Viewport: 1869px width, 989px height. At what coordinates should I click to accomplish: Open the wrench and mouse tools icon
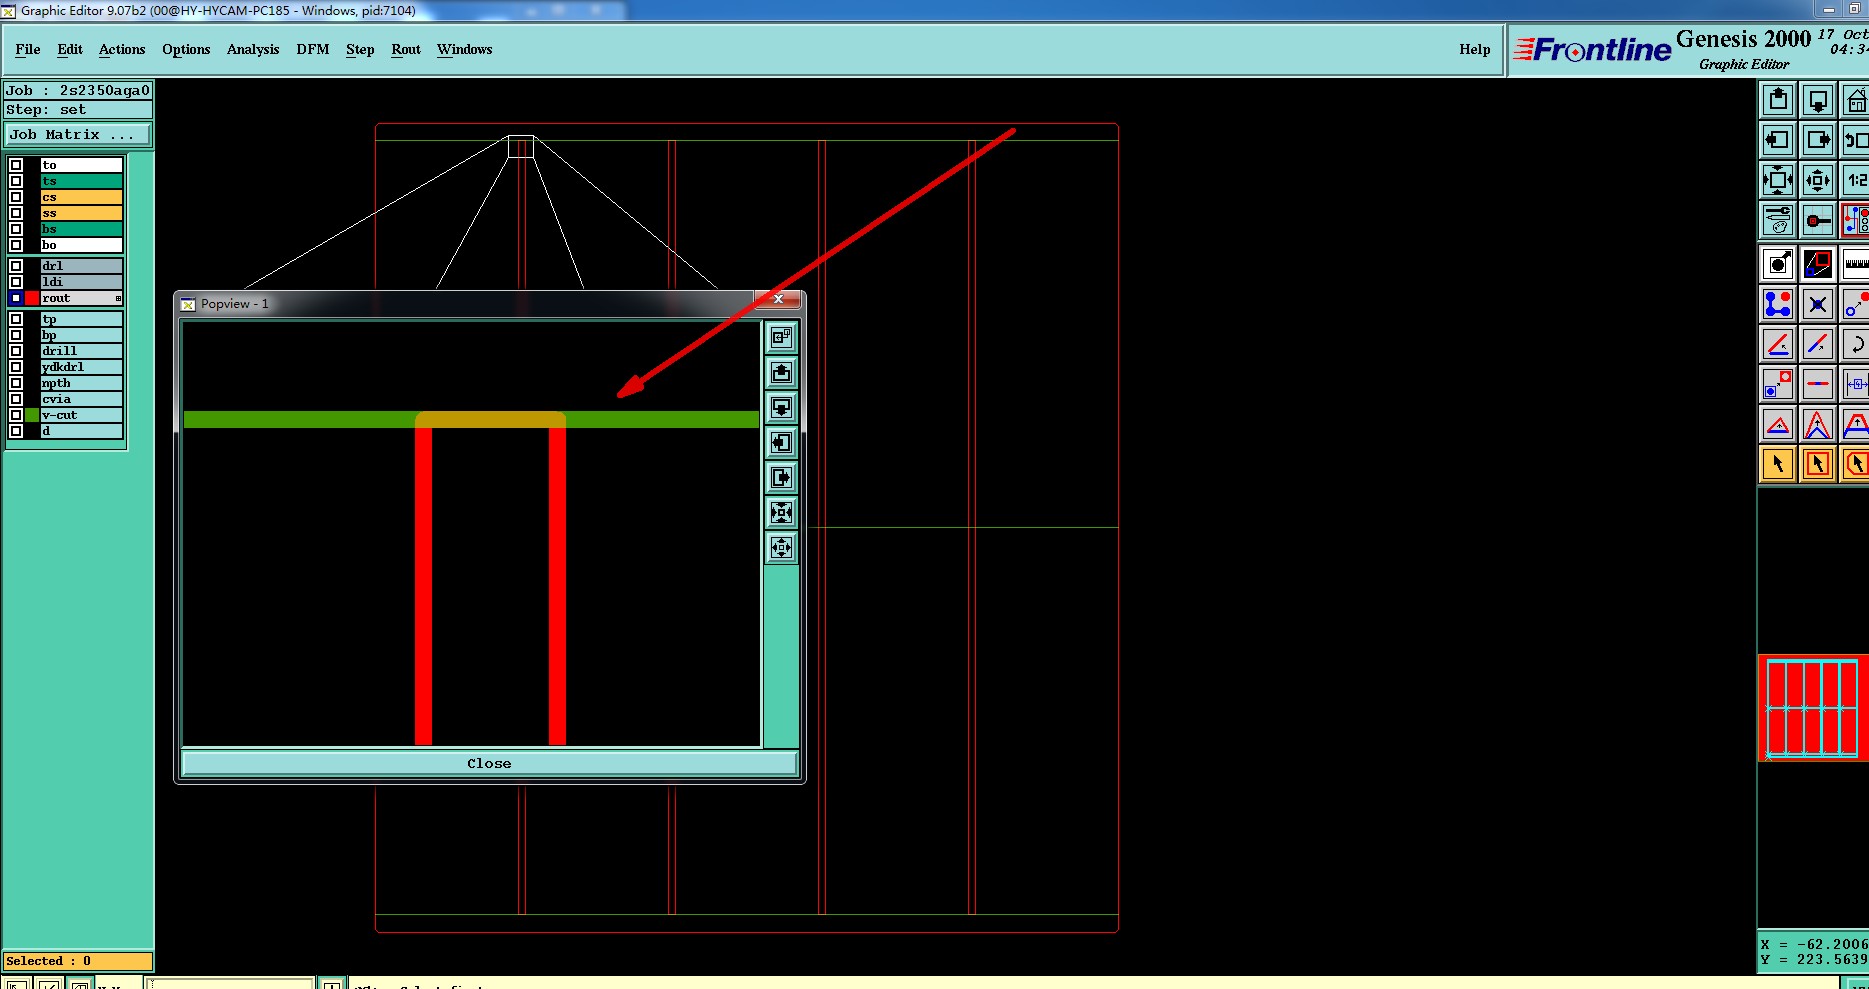point(1778,220)
